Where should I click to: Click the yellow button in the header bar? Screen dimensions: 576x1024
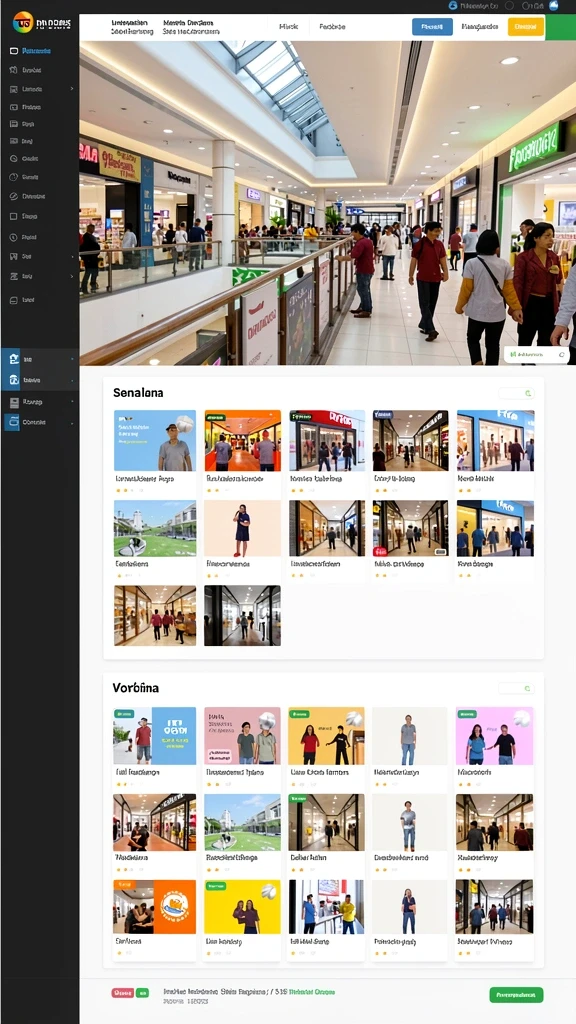tap(526, 27)
